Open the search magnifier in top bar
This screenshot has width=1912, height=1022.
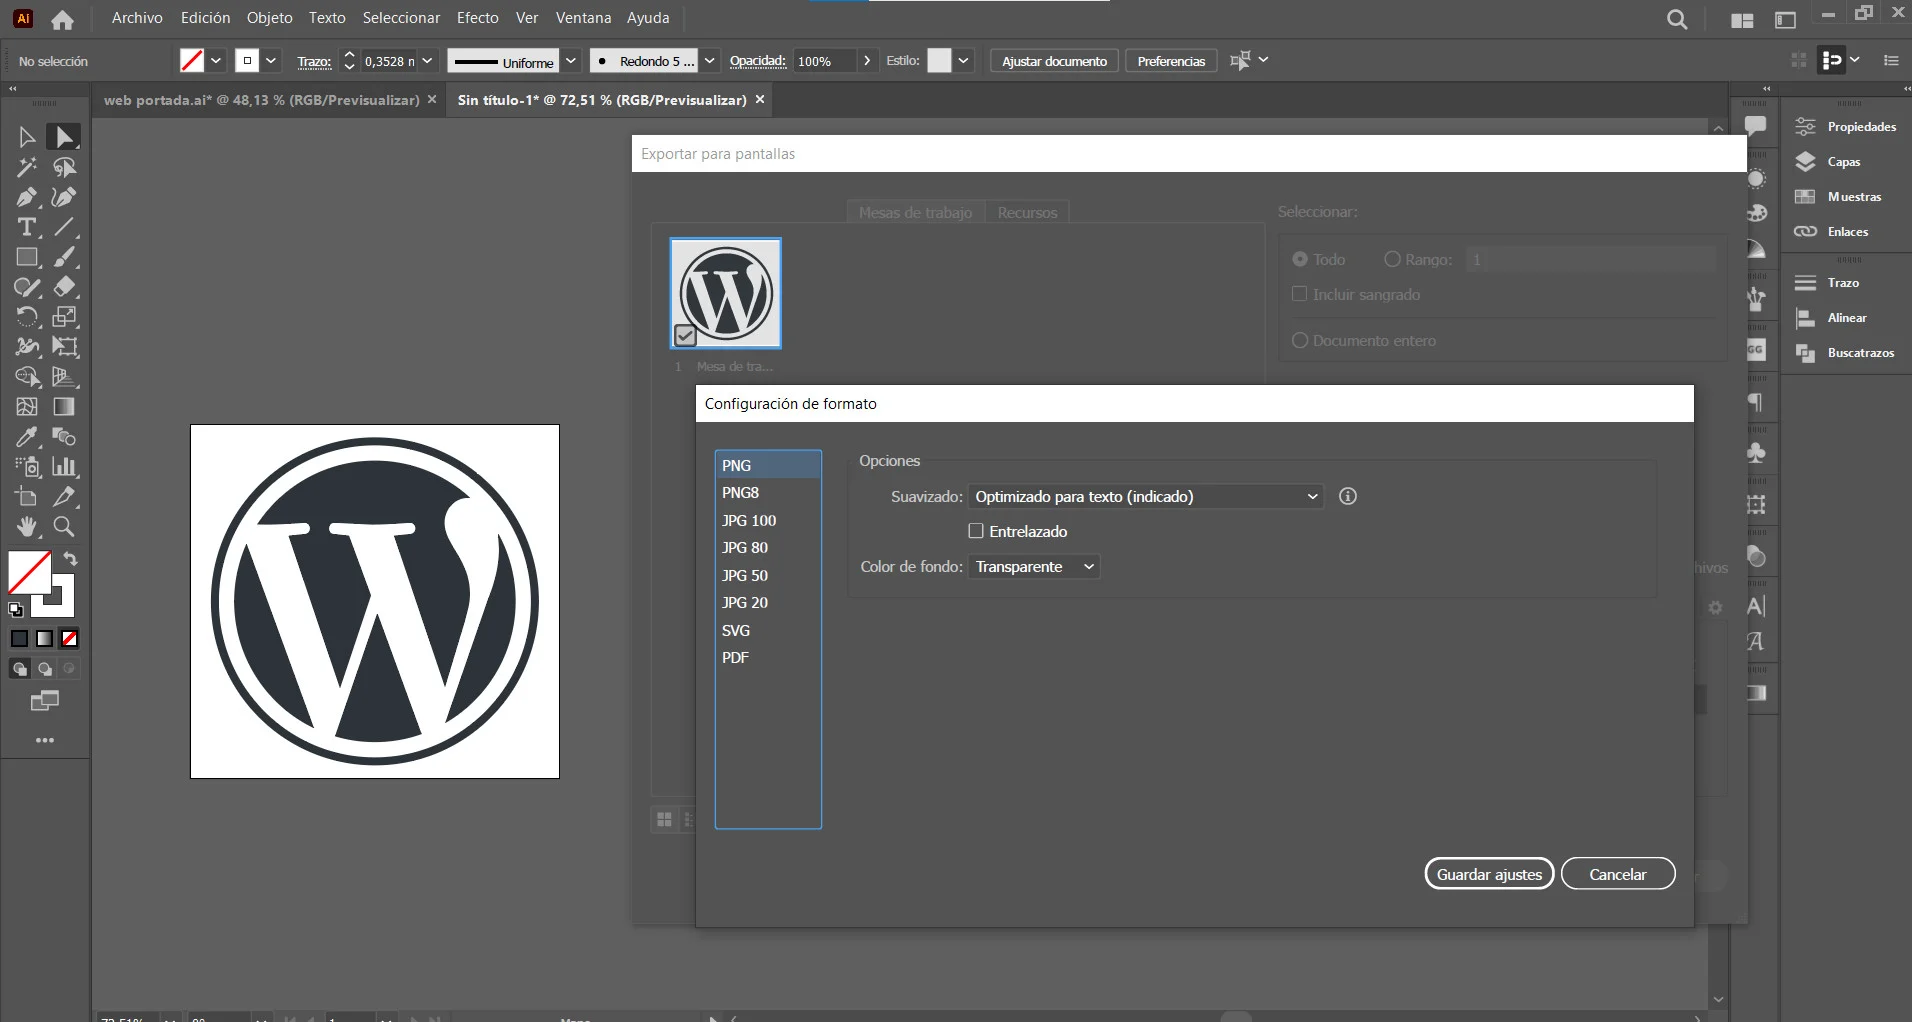coord(1677,19)
